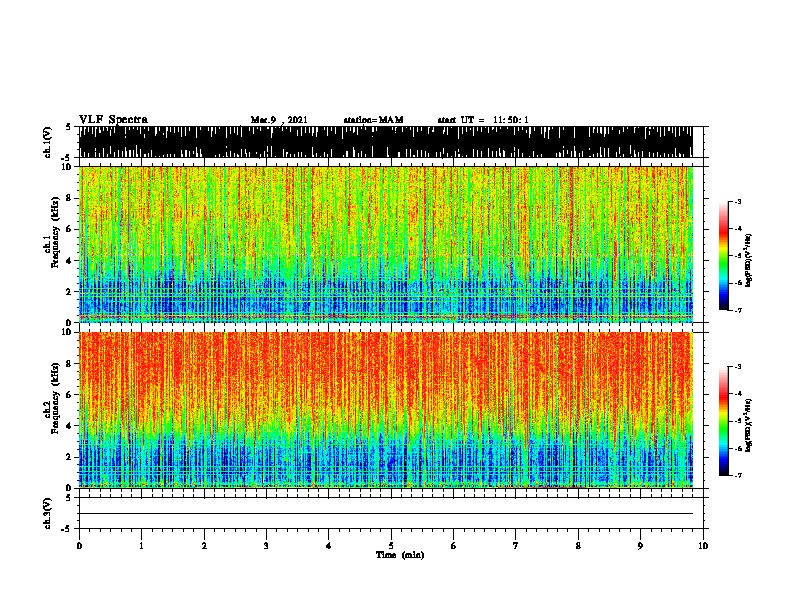The height and width of the screenshot is (612, 792).
Task: Click the time axis tick label 0
Action: (79, 546)
